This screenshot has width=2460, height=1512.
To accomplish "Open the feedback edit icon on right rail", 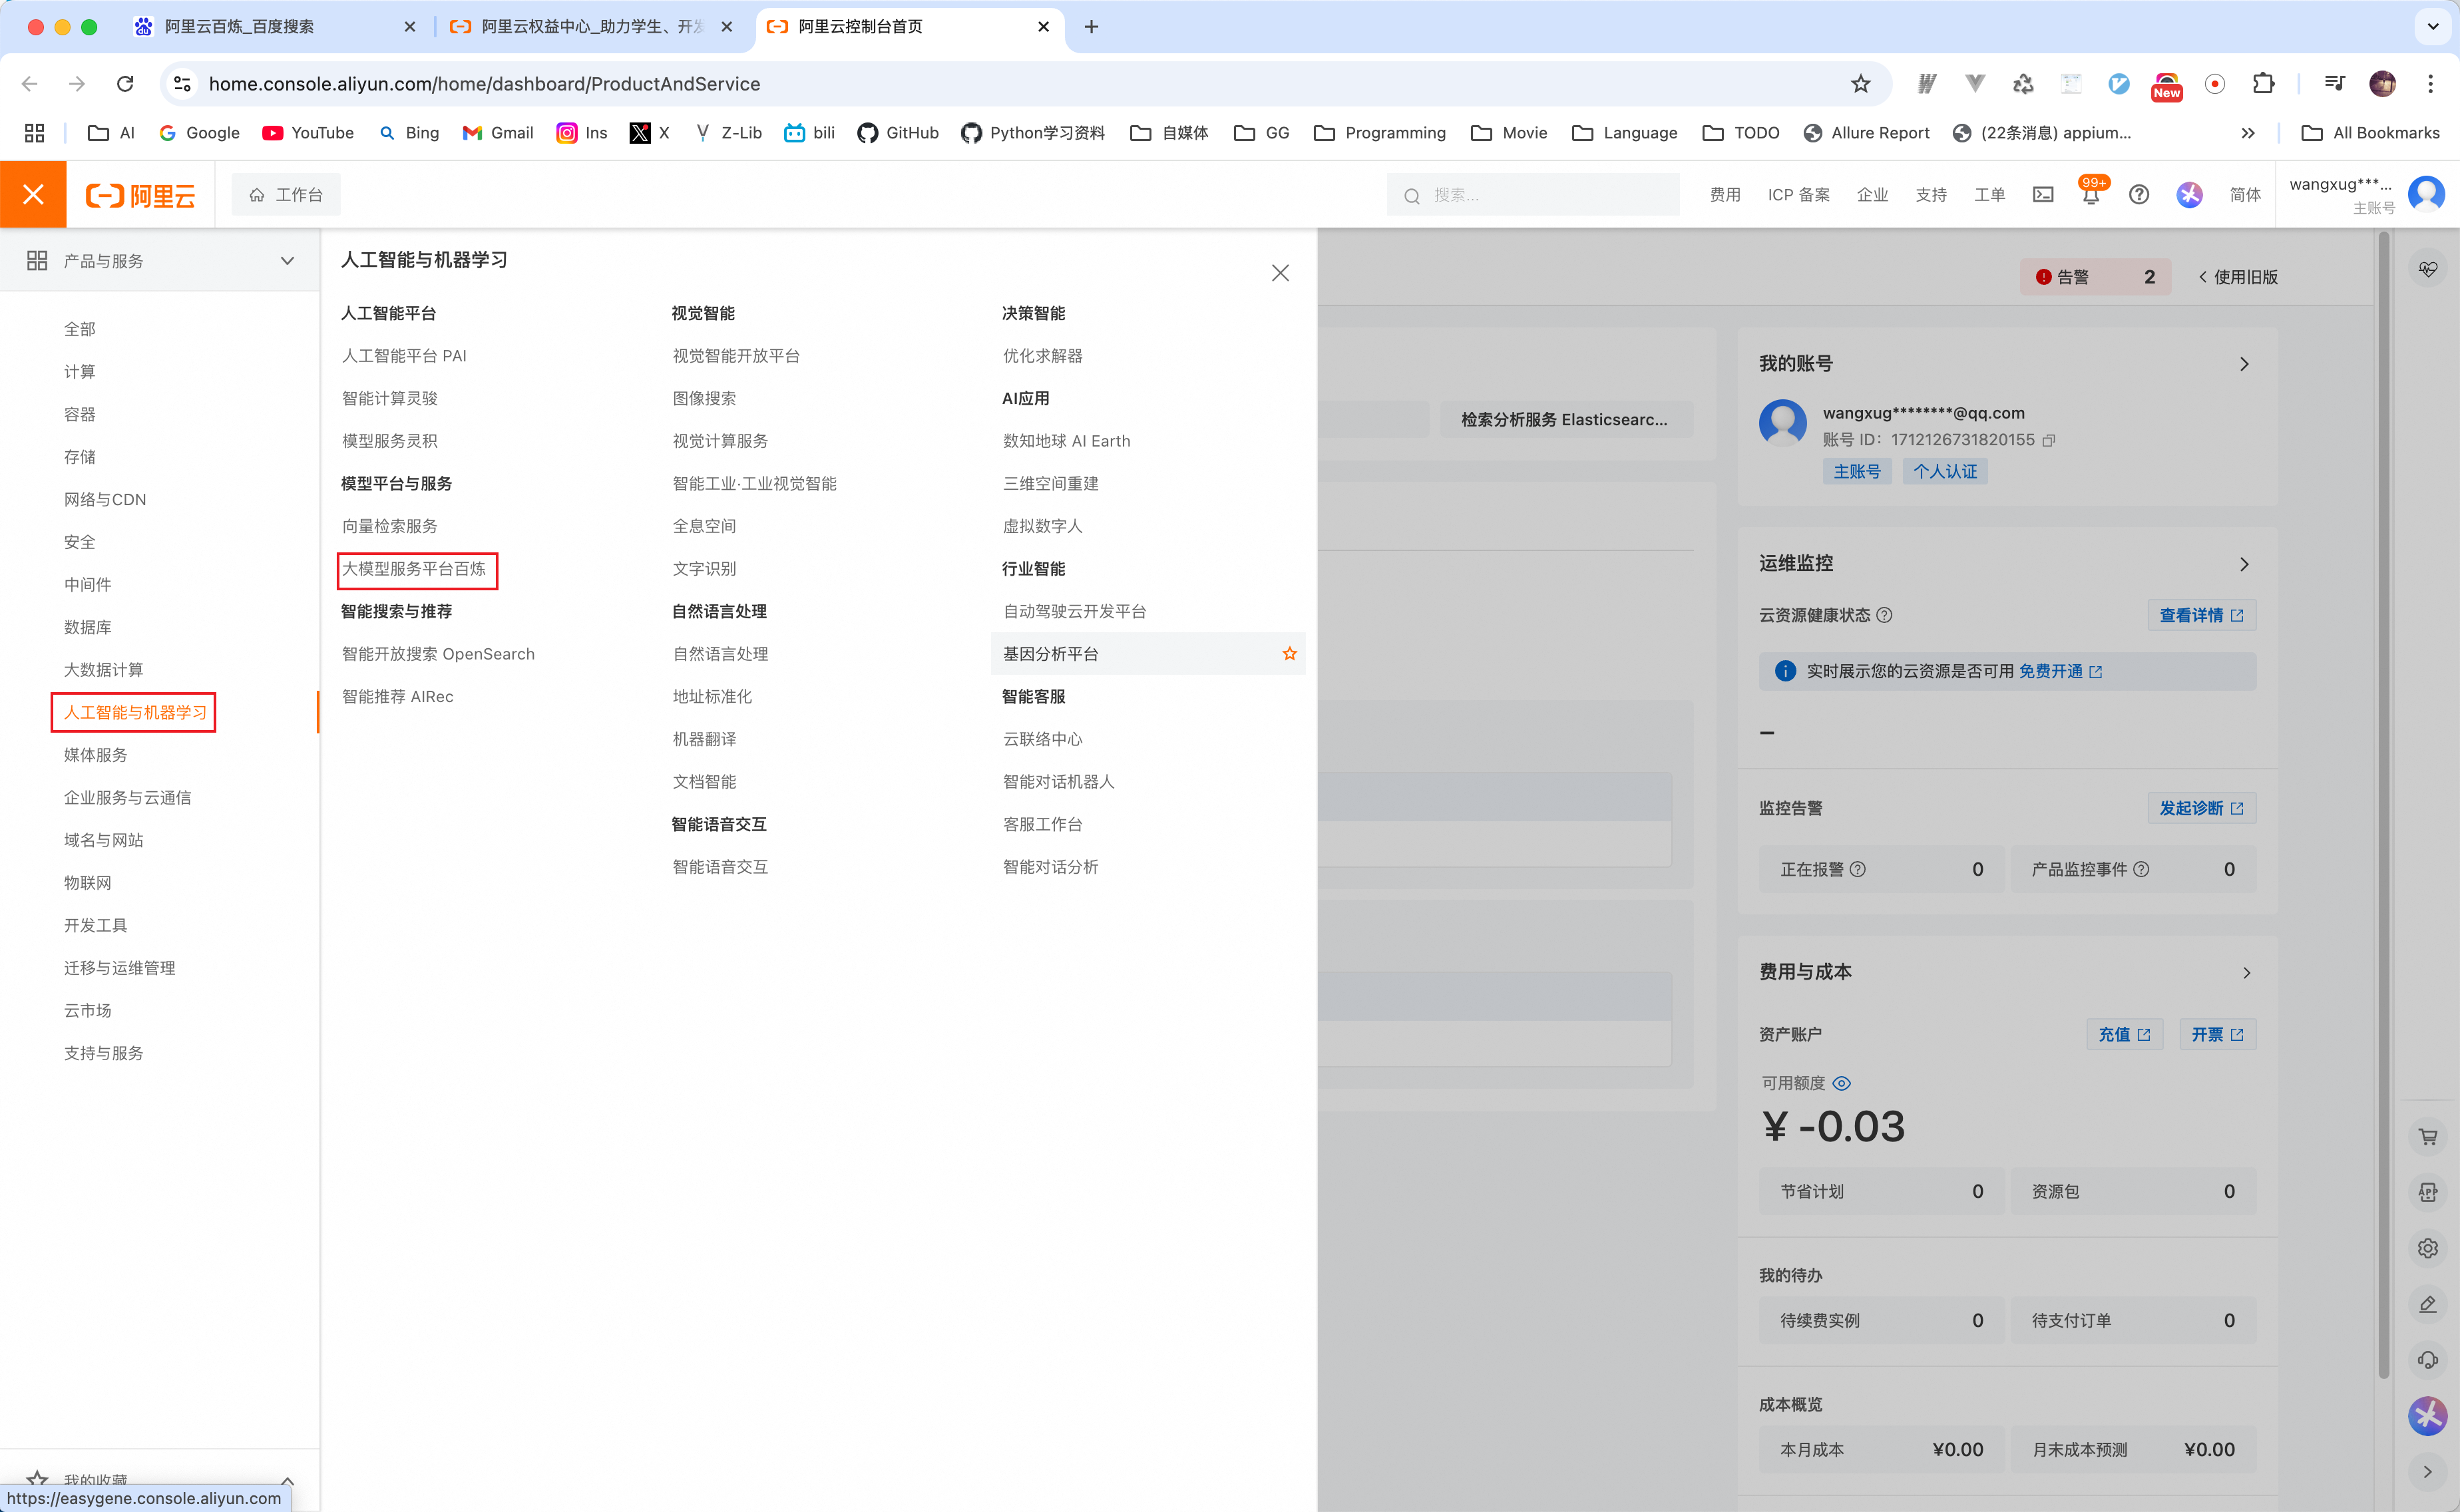I will click(2427, 1304).
